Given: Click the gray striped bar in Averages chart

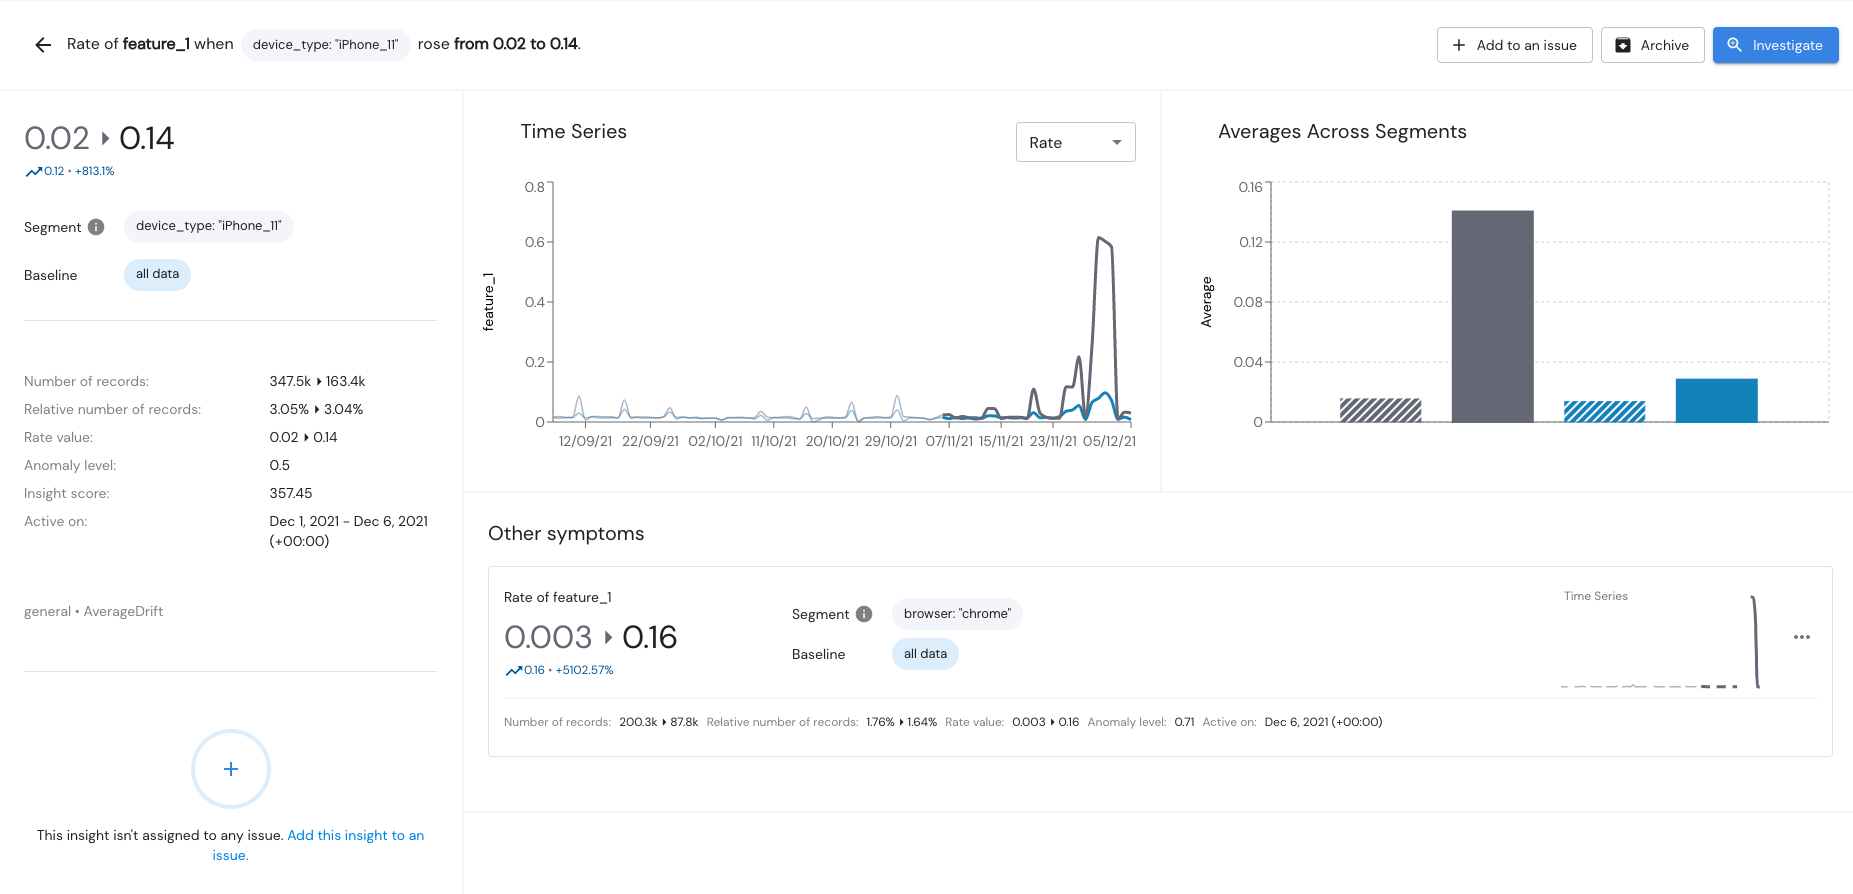Looking at the screenshot, I should (1380, 410).
